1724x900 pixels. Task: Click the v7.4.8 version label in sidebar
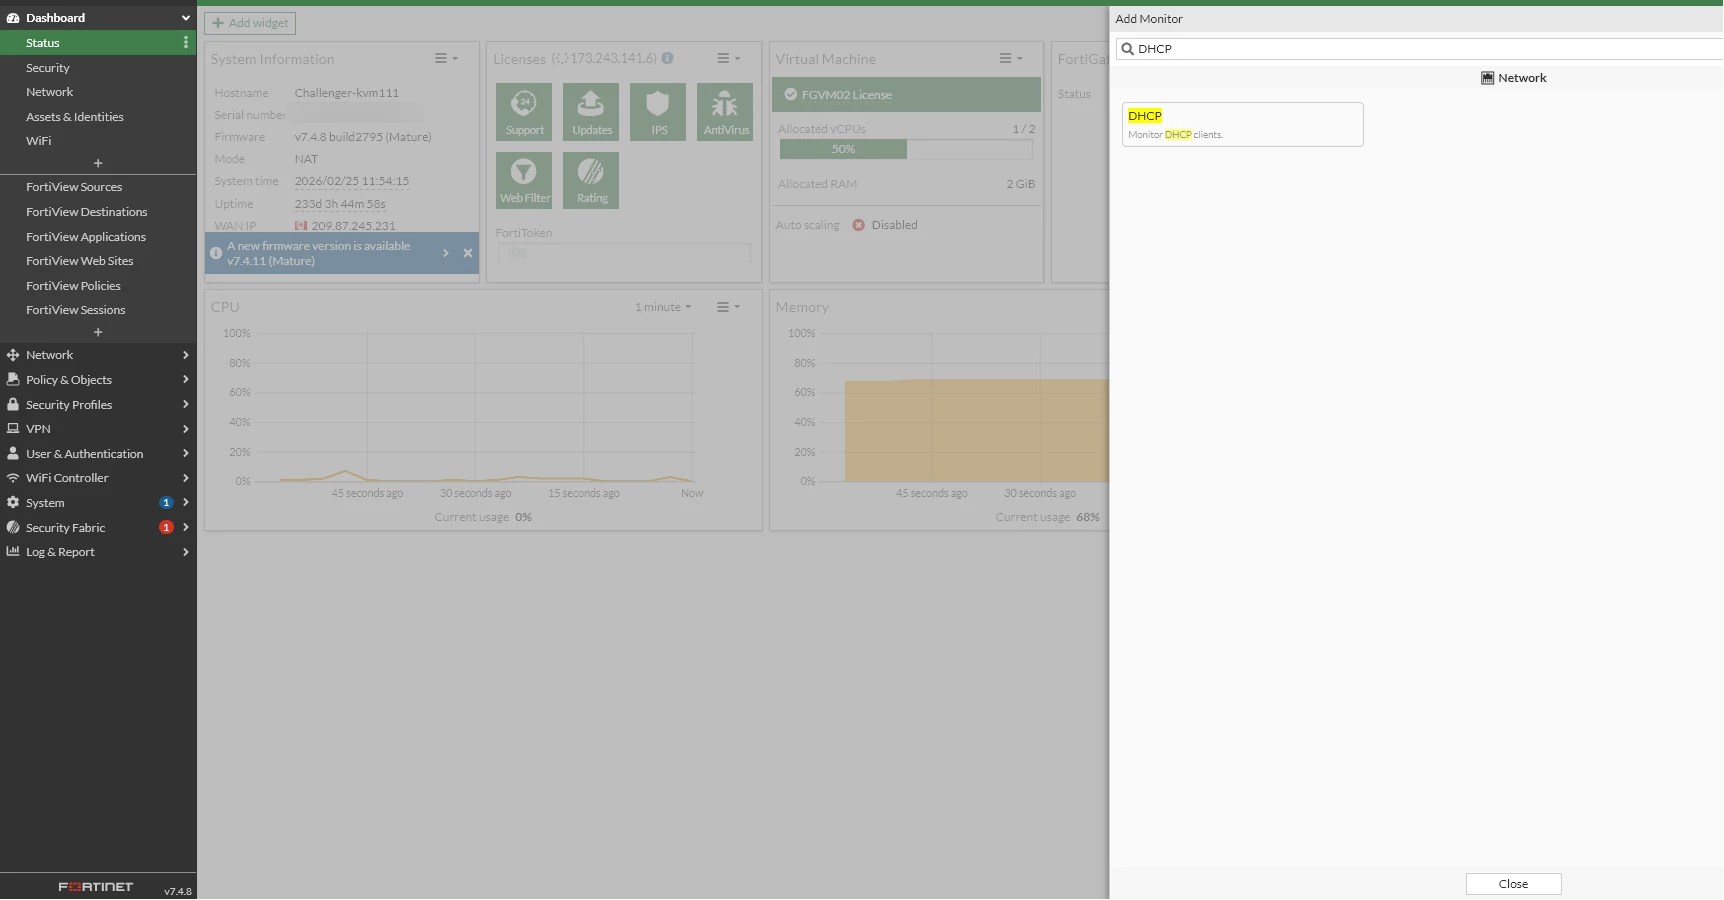tap(178, 891)
